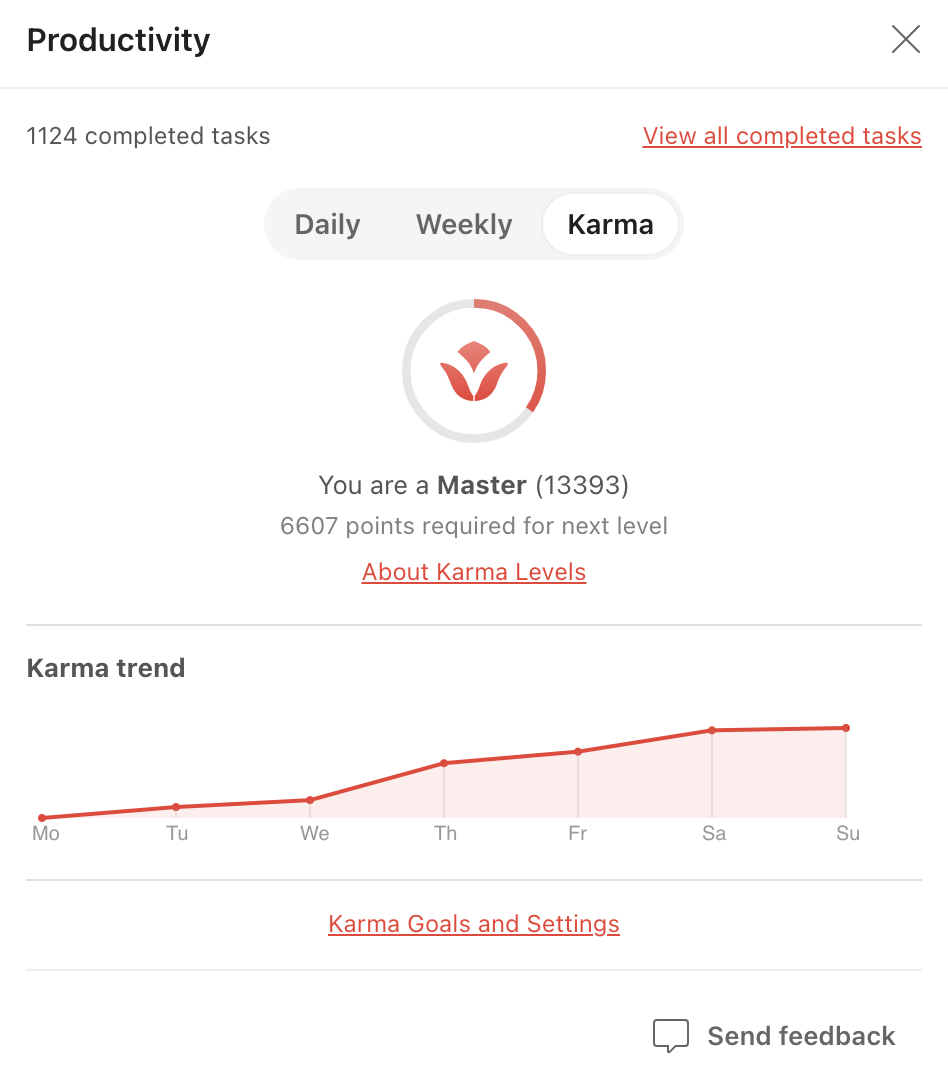This screenshot has width=948, height=1088.
Task: Select the data point above Sa
Action: (713, 731)
